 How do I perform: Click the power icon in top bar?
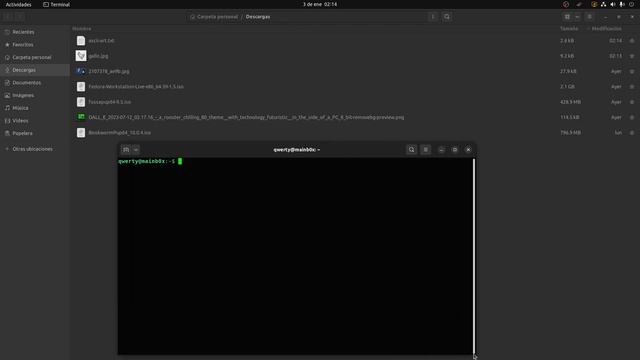(631, 4)
